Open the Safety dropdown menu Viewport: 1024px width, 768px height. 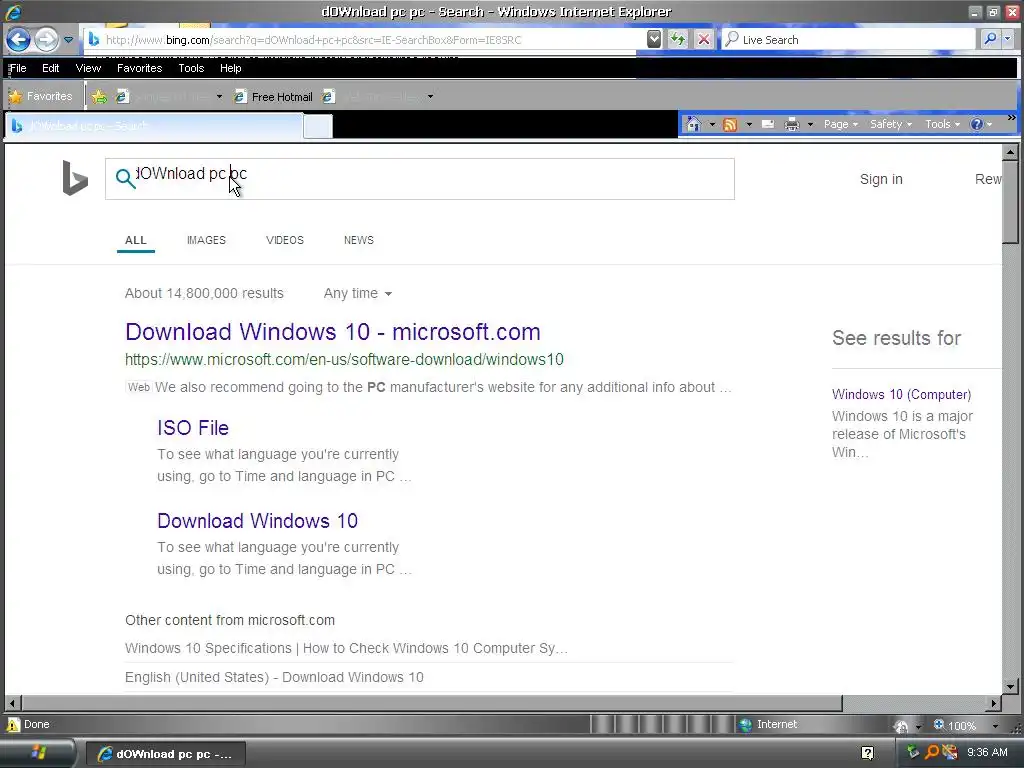tap(890, 124)
